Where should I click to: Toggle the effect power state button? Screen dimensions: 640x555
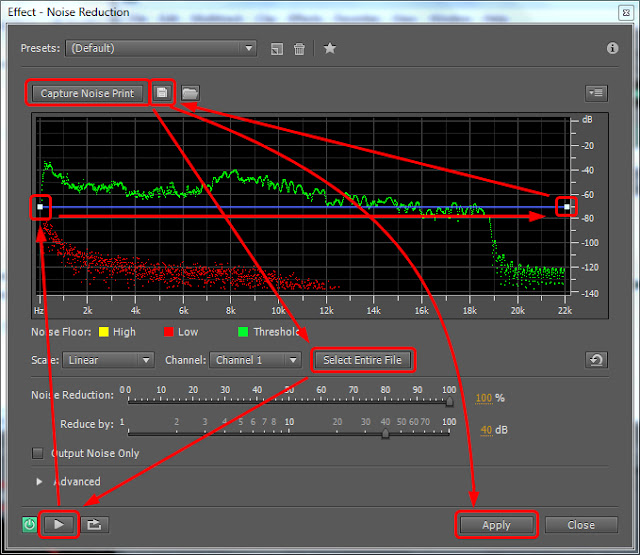pos(29,524)
